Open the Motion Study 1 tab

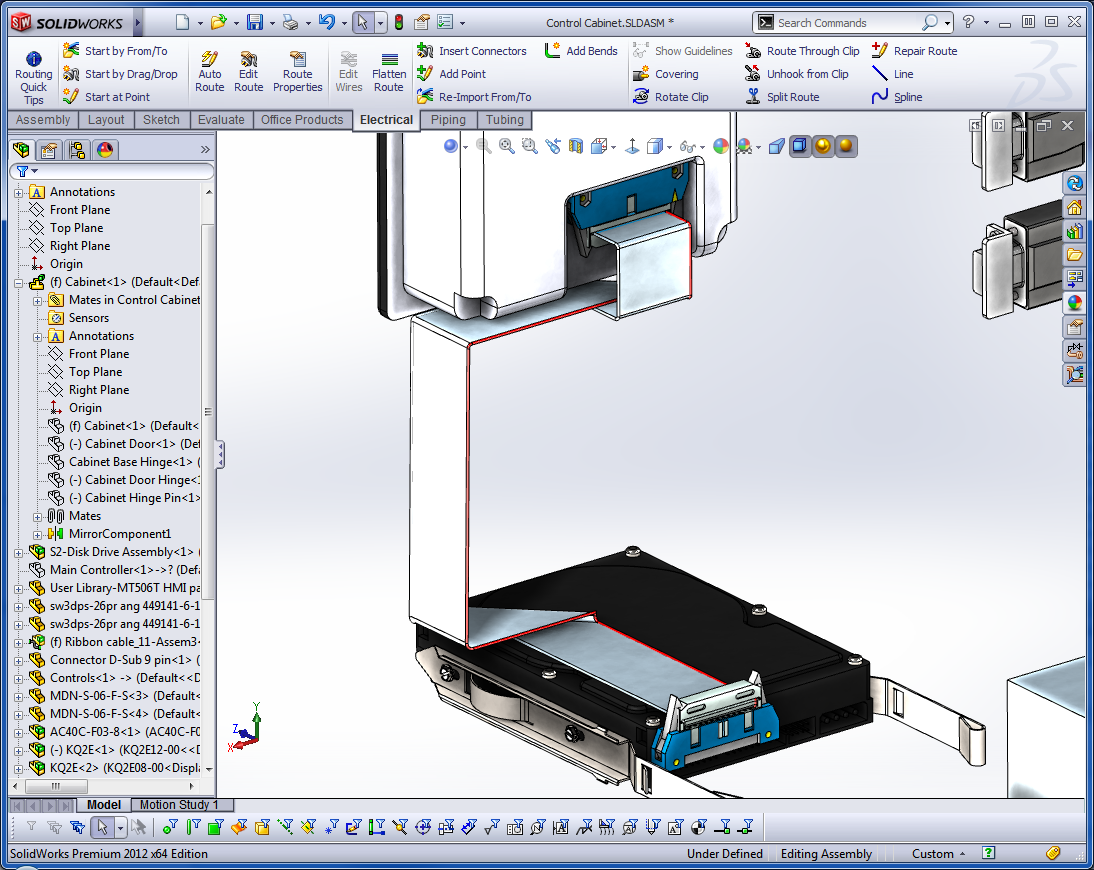click(x=181, y=805)
